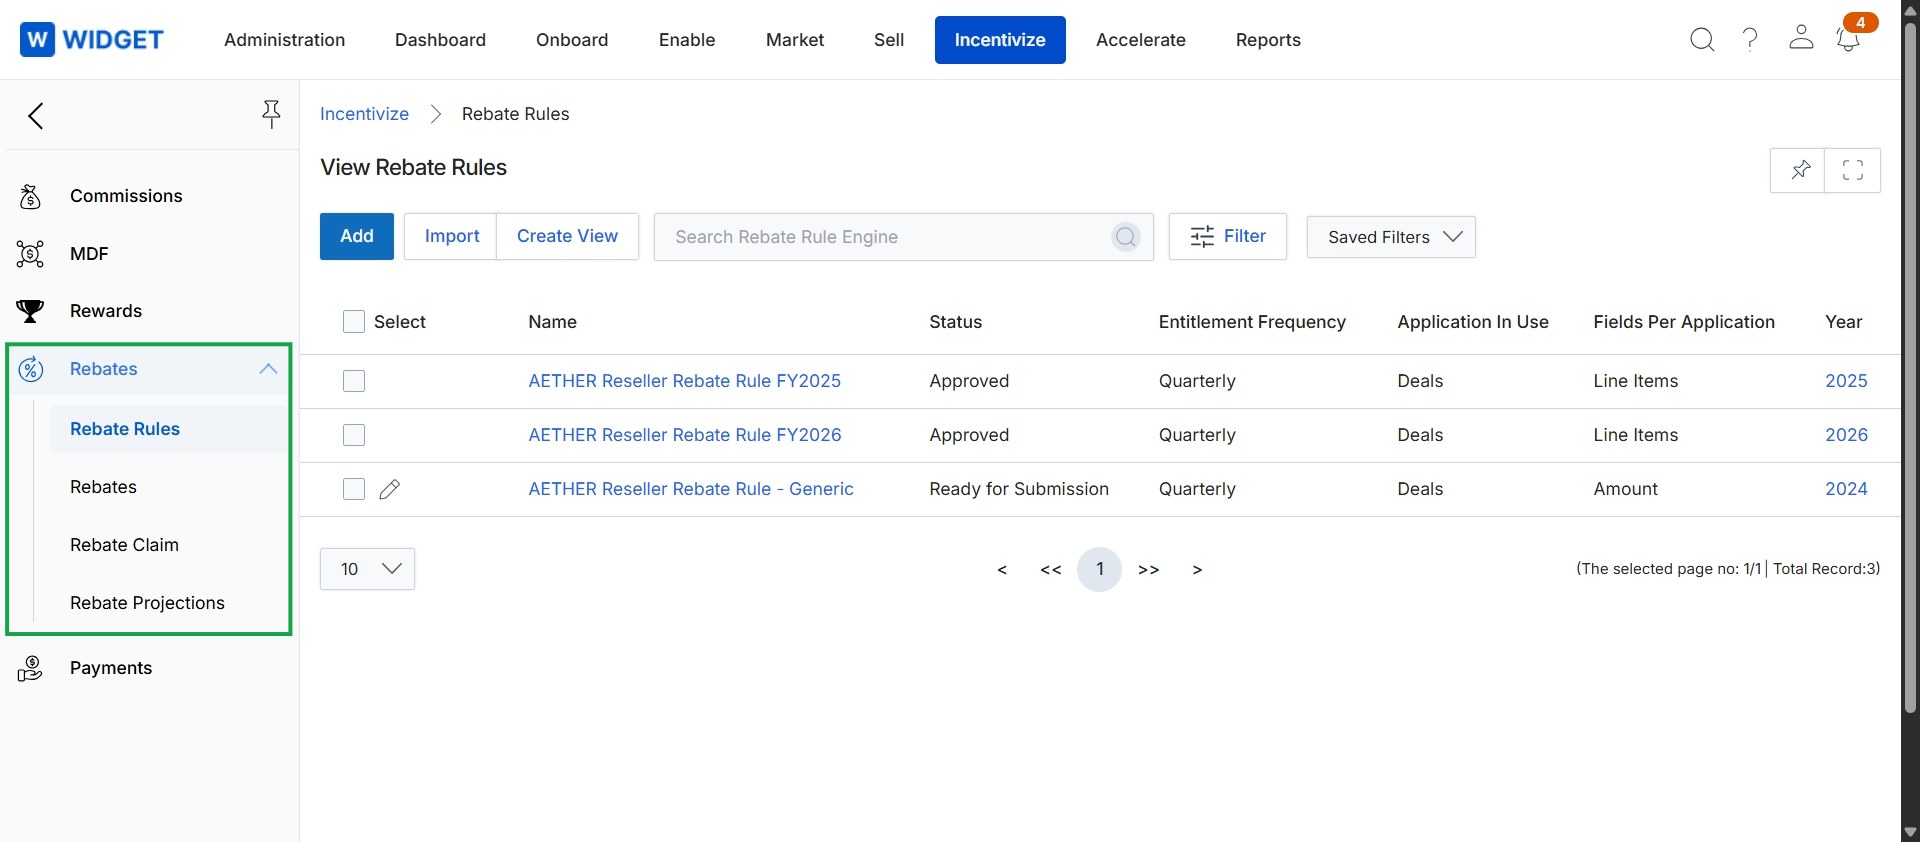Image resolution: width=1920 pixels, height=842 pixels.
Task: Pin the sidebar with pushpin icon
Action: click(271, 114)
